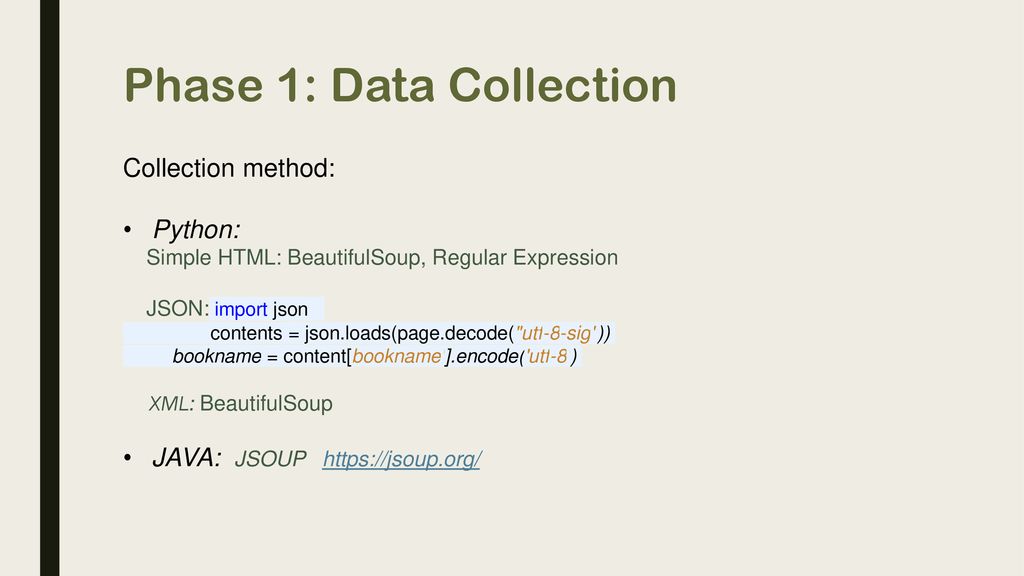Click the blue import keyword

point(240,309)
